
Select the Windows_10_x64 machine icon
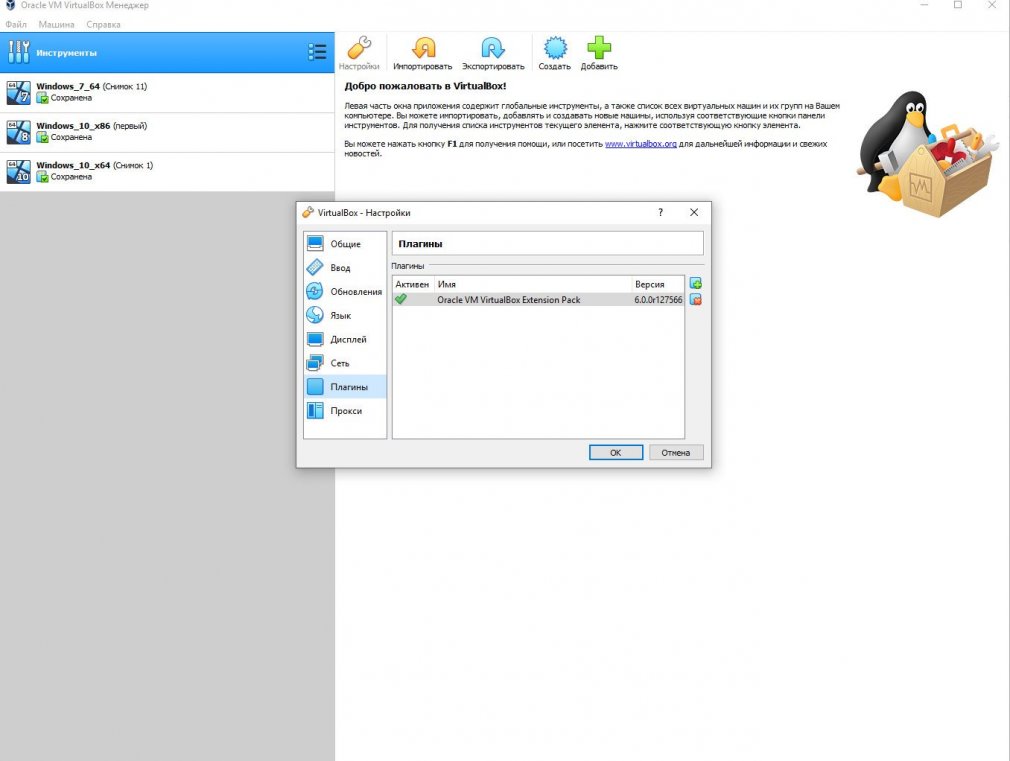19,171
